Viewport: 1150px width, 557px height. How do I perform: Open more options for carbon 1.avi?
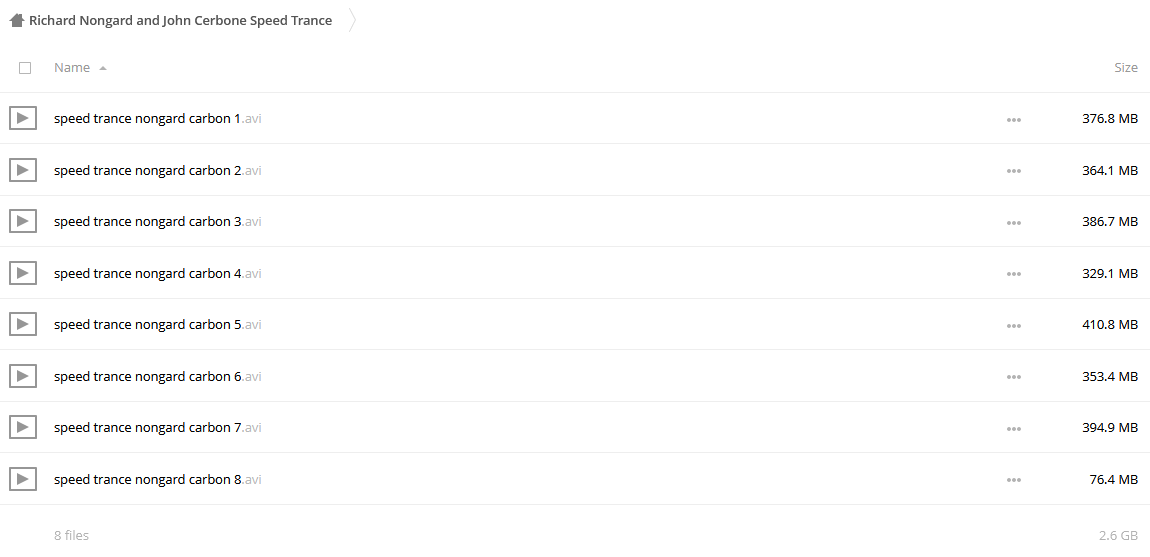pyautogui.click(x=1014, y=120)
